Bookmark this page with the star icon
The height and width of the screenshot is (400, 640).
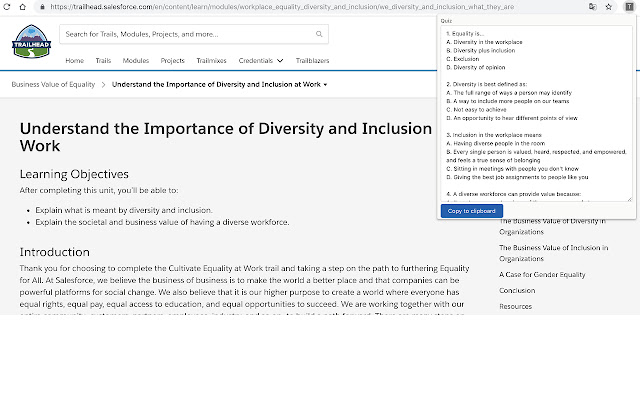(610, 6)
